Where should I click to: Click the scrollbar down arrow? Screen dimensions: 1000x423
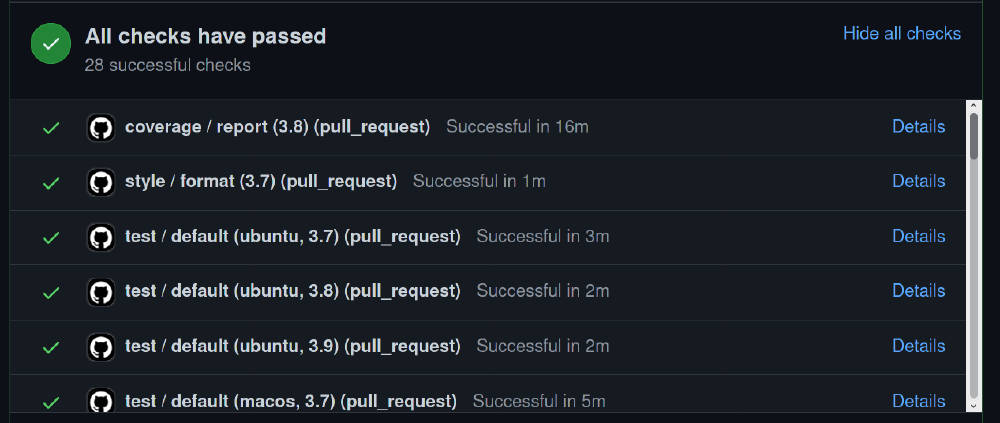coord(973,406)
